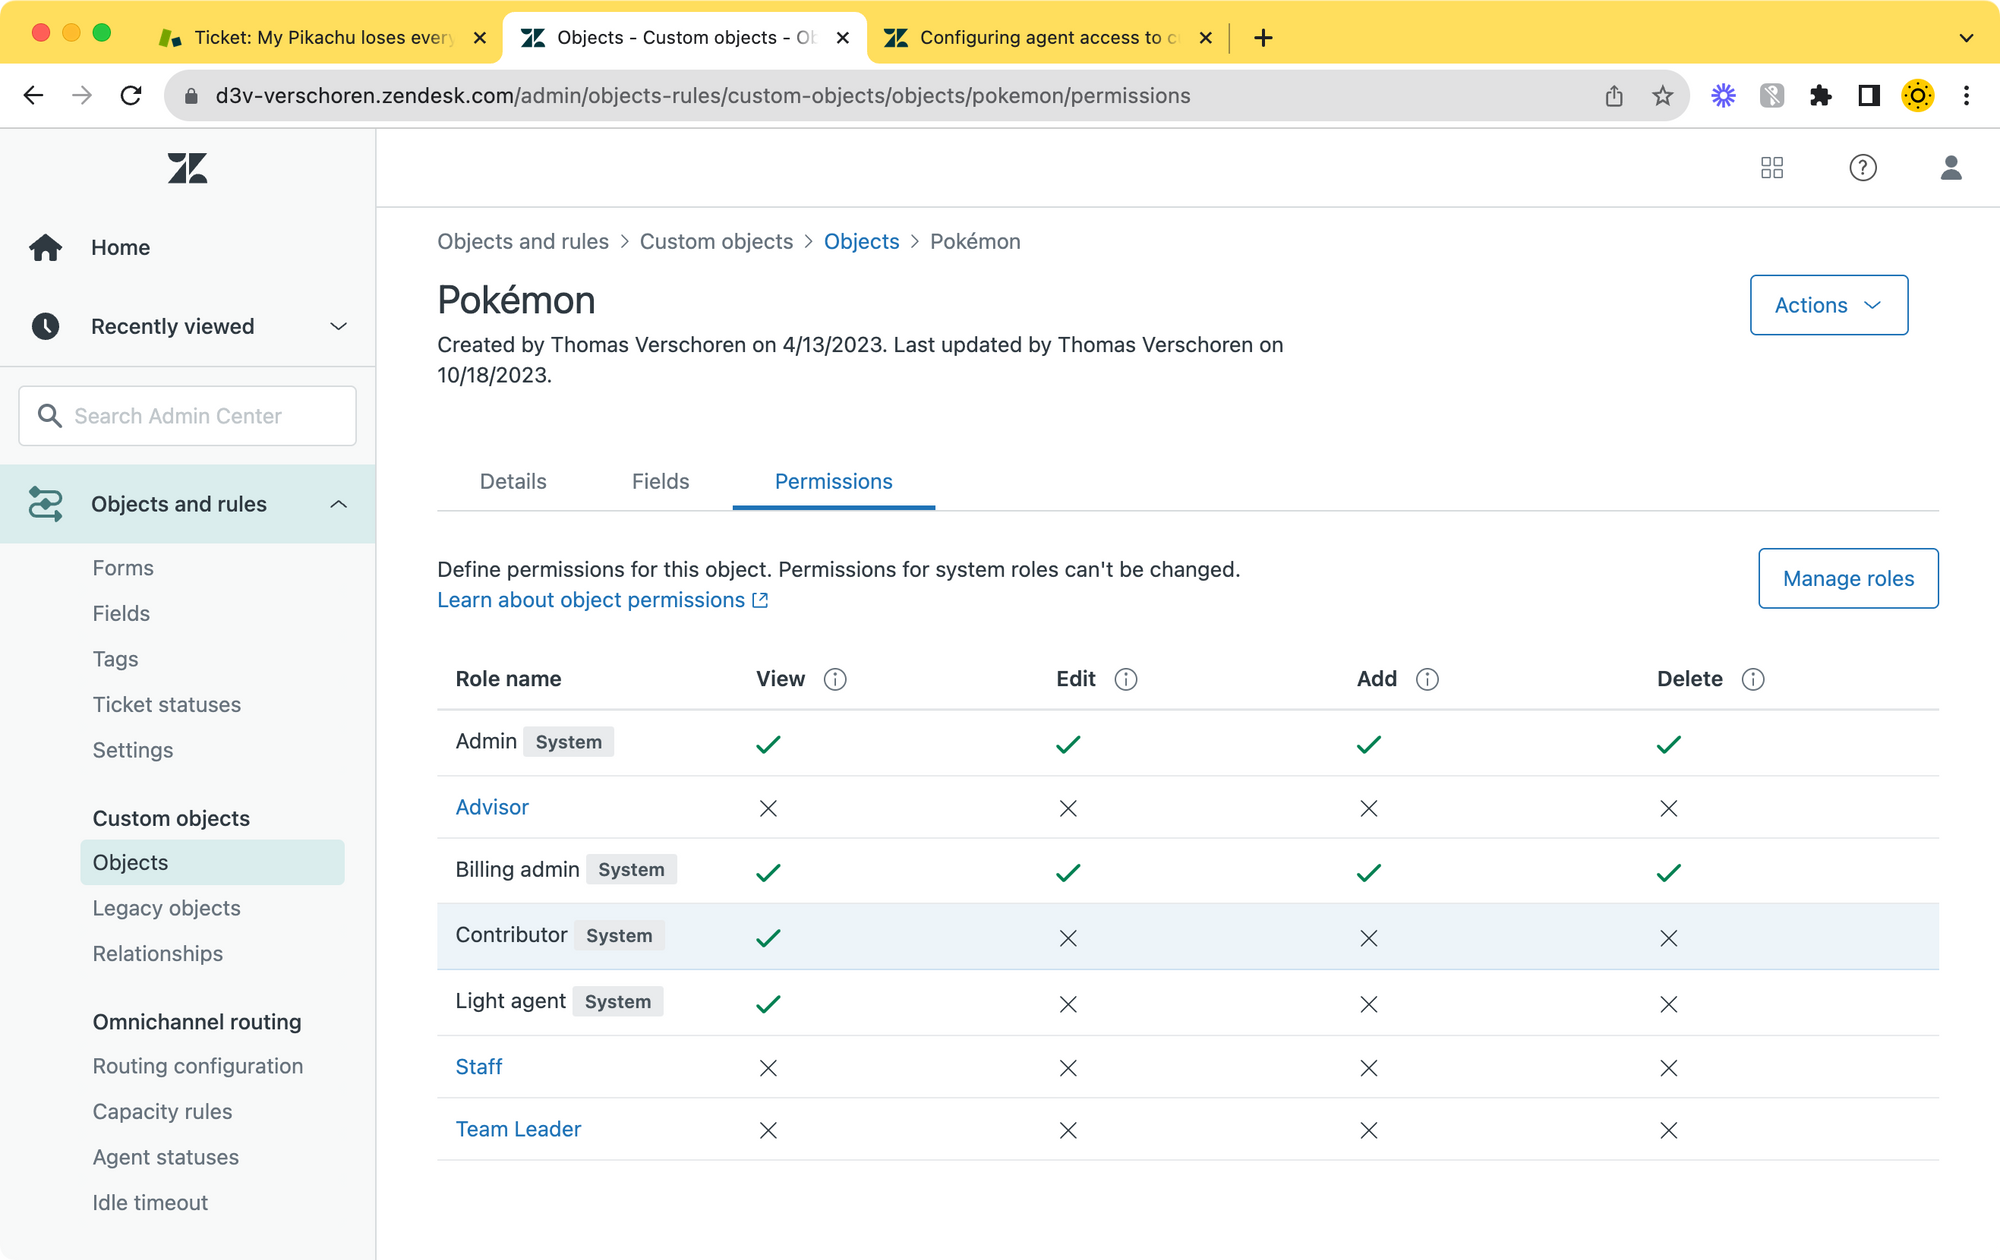Switch to the Fields tab
Image resolution: width=2000 pixels, height=1260 pixels.
660,481
